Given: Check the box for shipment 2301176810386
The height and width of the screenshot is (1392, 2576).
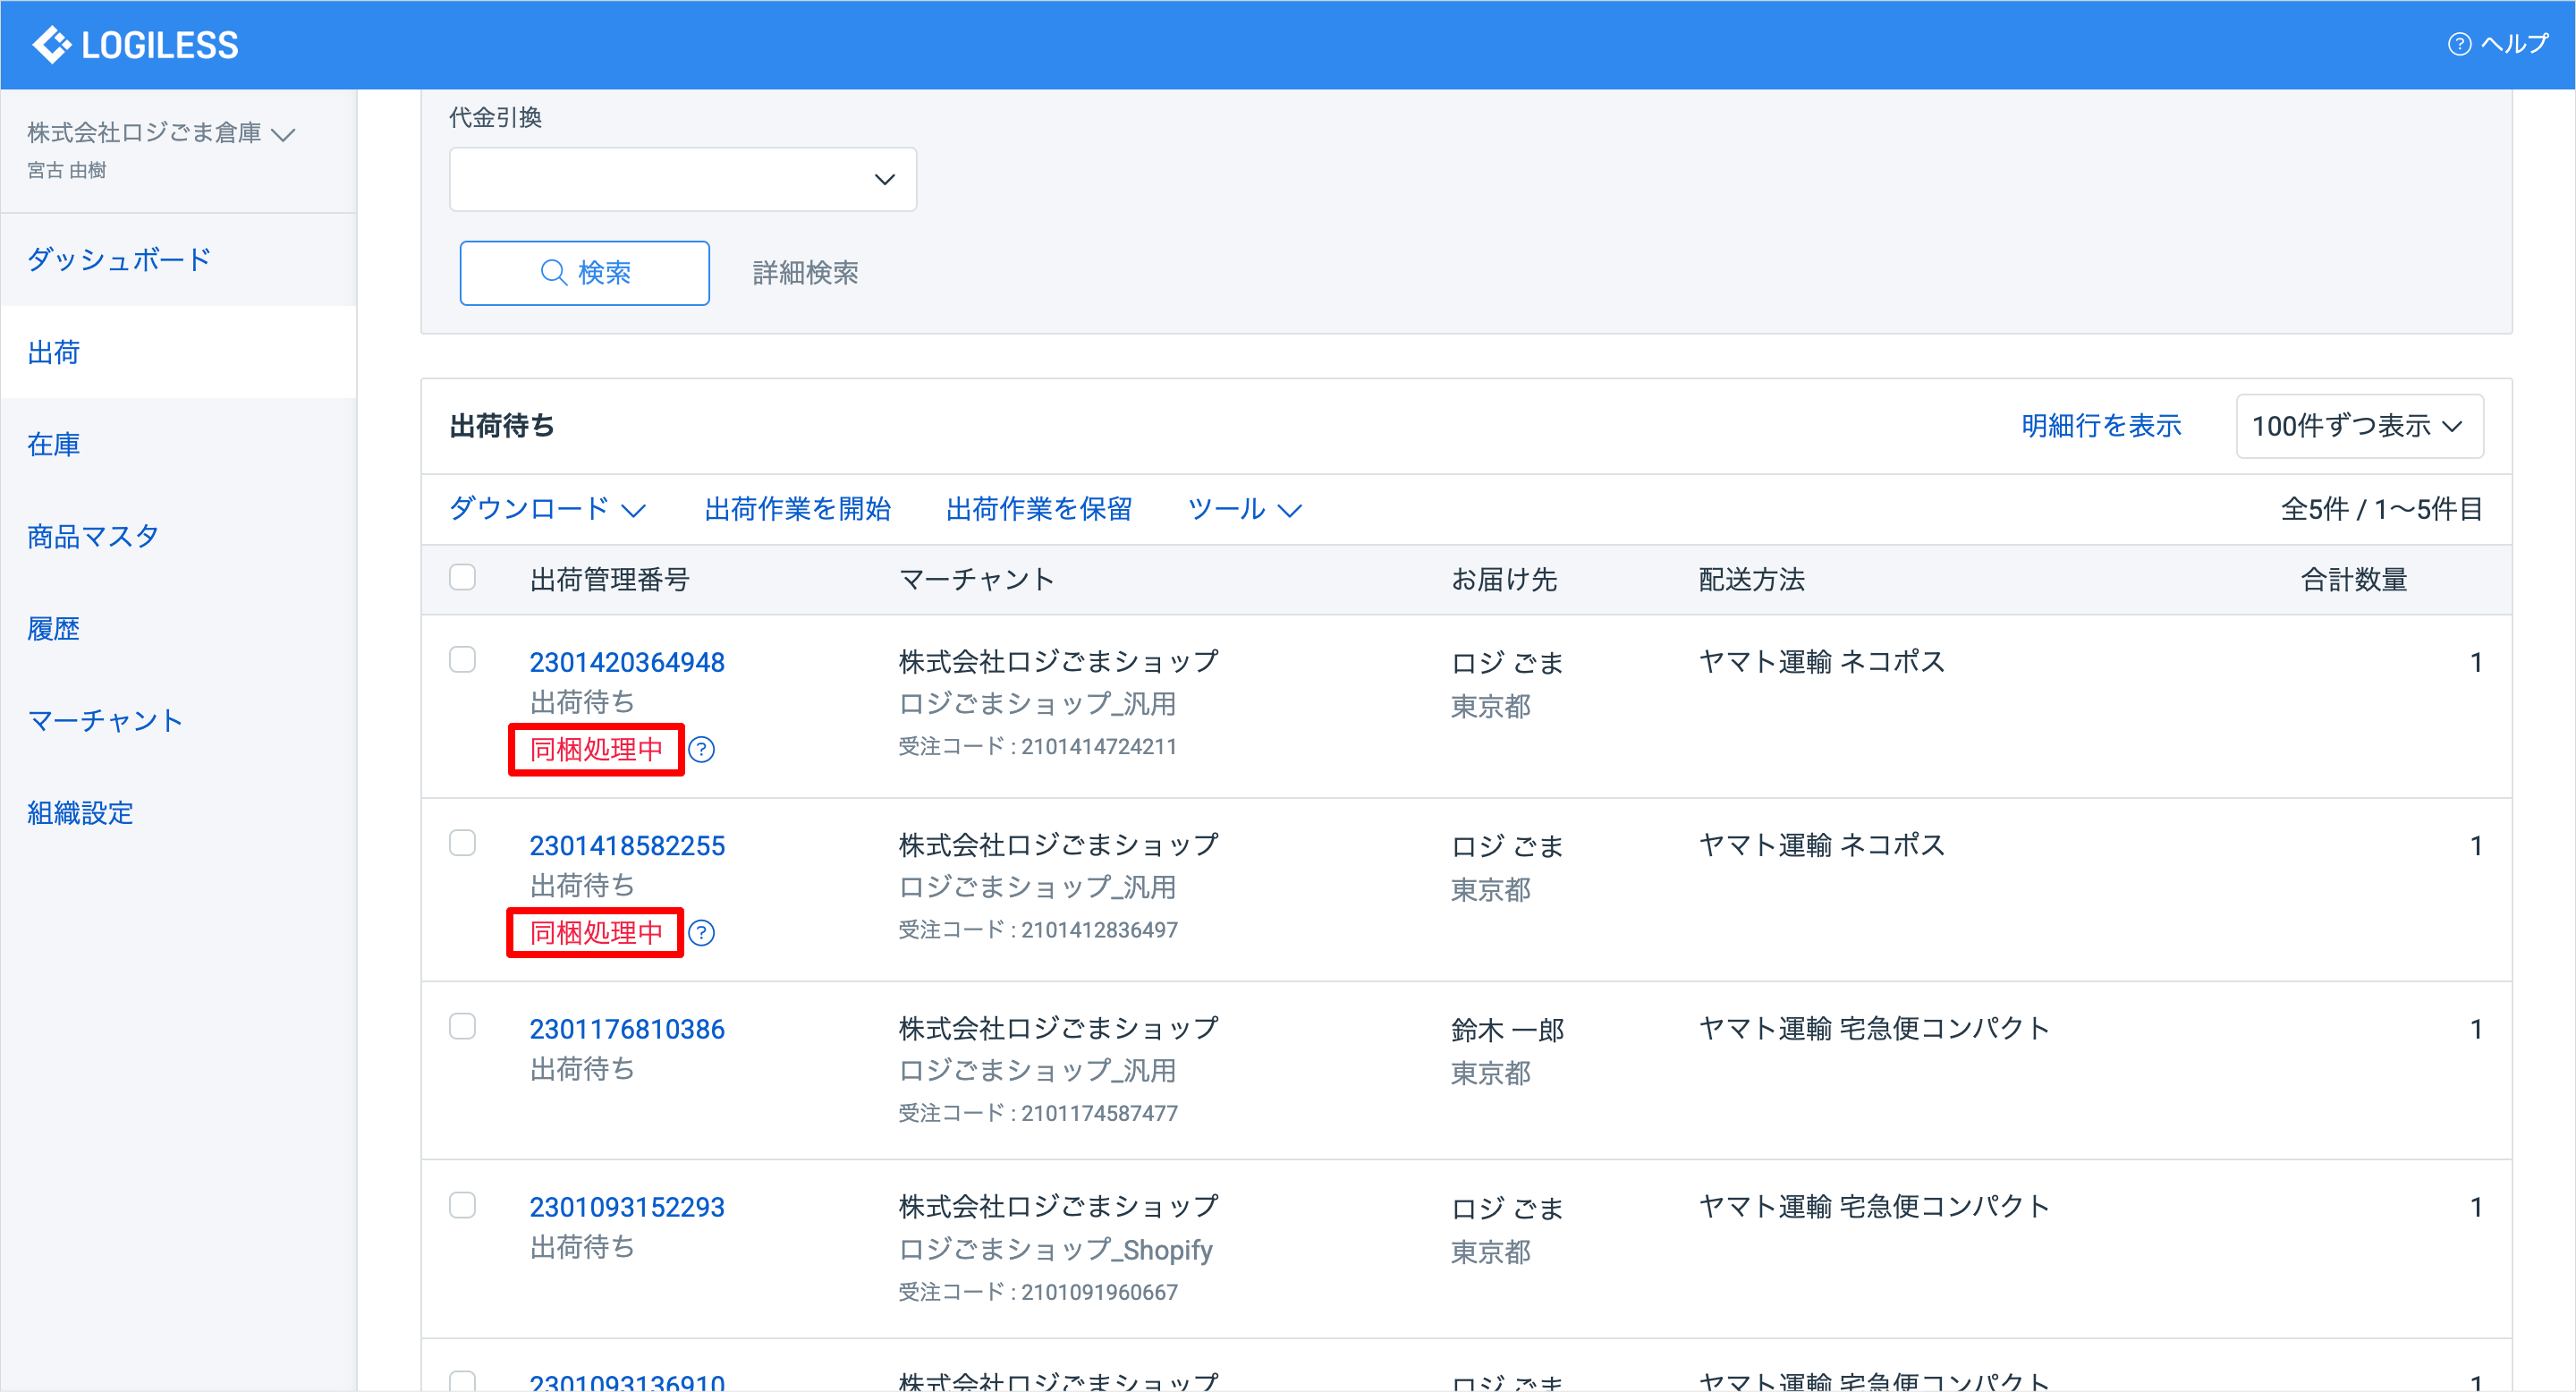Looking at the screenshot, I should tap(462, 1027).
